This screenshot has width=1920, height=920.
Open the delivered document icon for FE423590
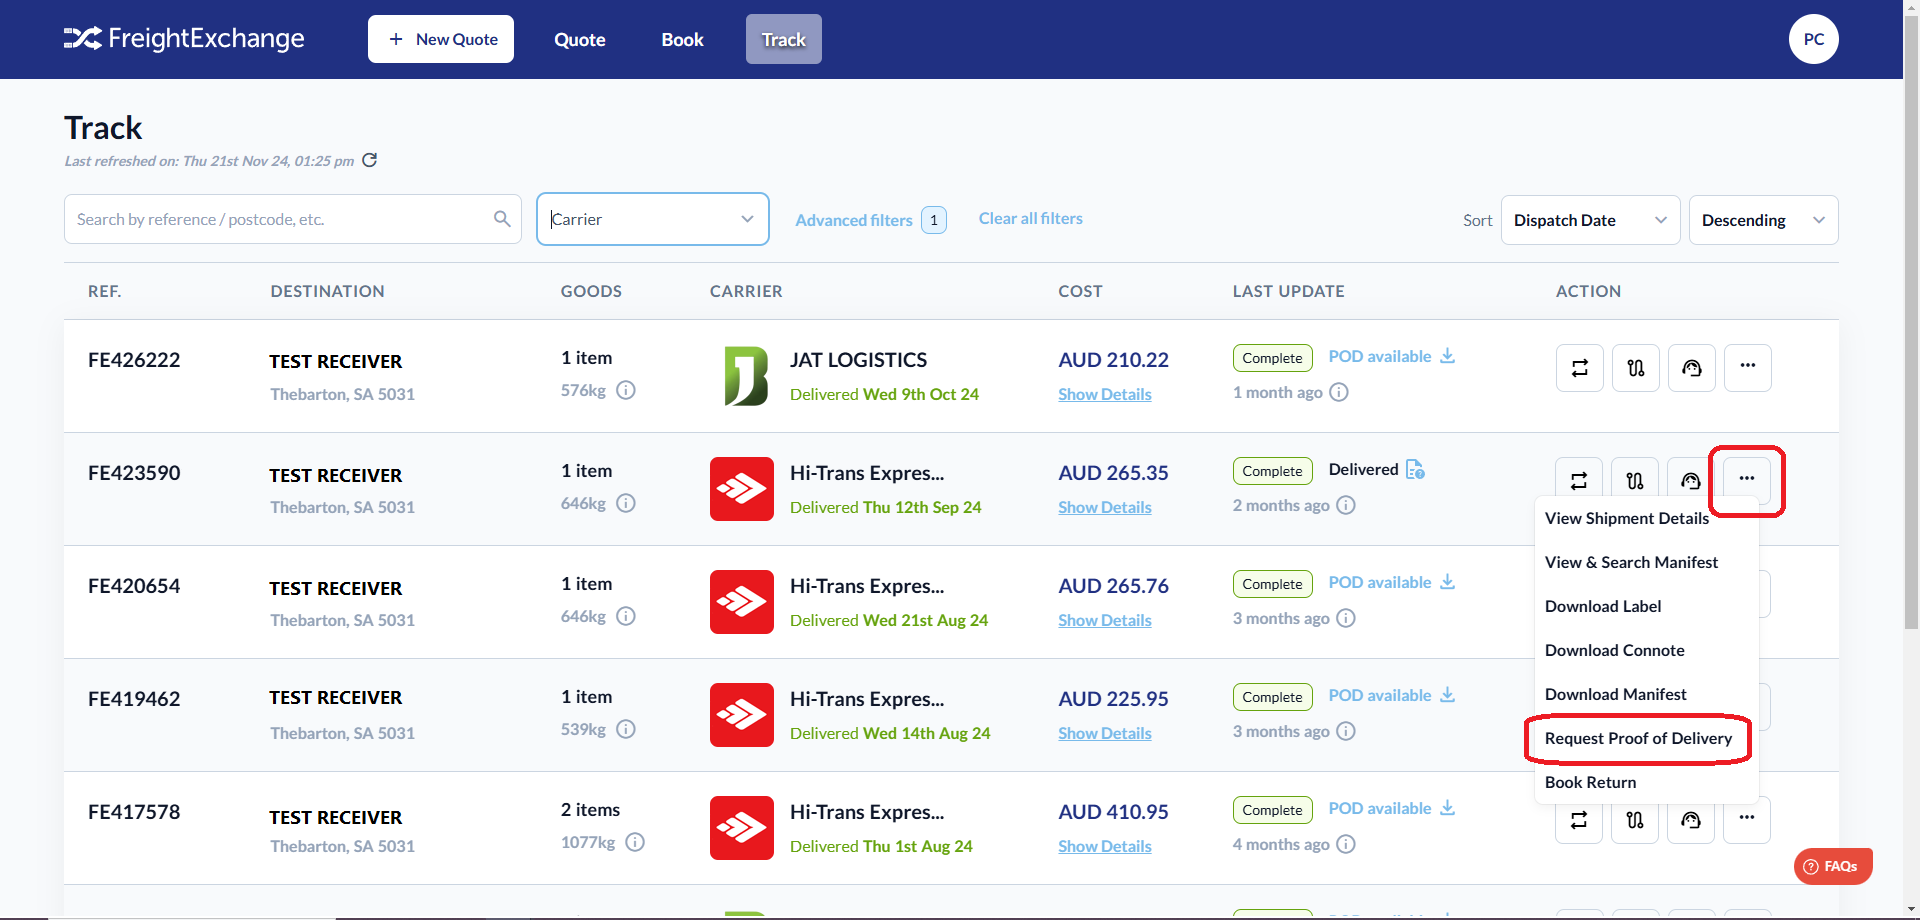(x=1415, y=469)
